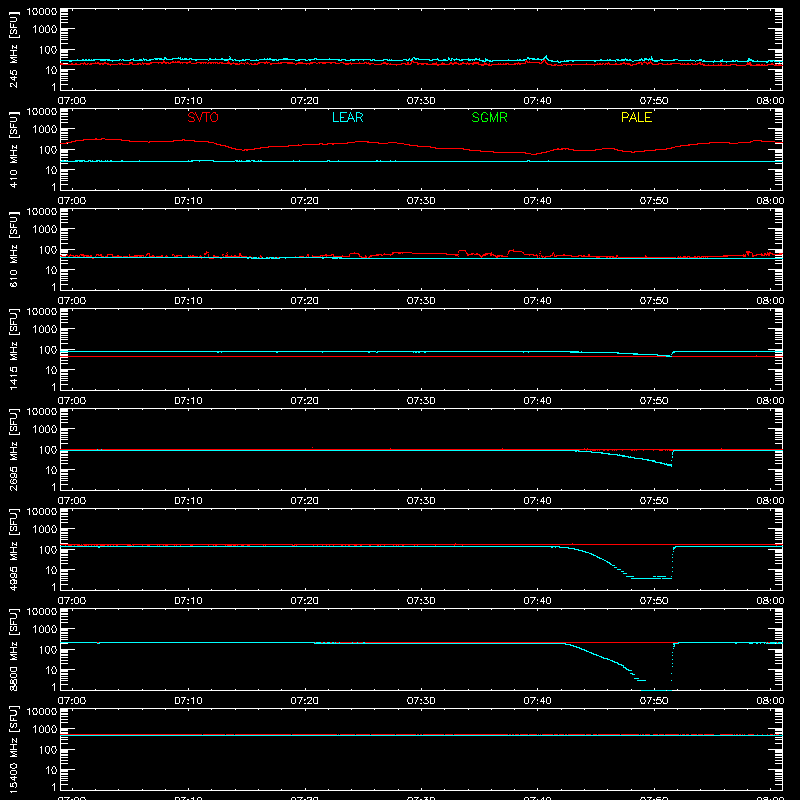Click the red SVTO station label
Image resolution: width=800 pixels, height=800 pixels.
pyautogui.click(x=203, y=117)
